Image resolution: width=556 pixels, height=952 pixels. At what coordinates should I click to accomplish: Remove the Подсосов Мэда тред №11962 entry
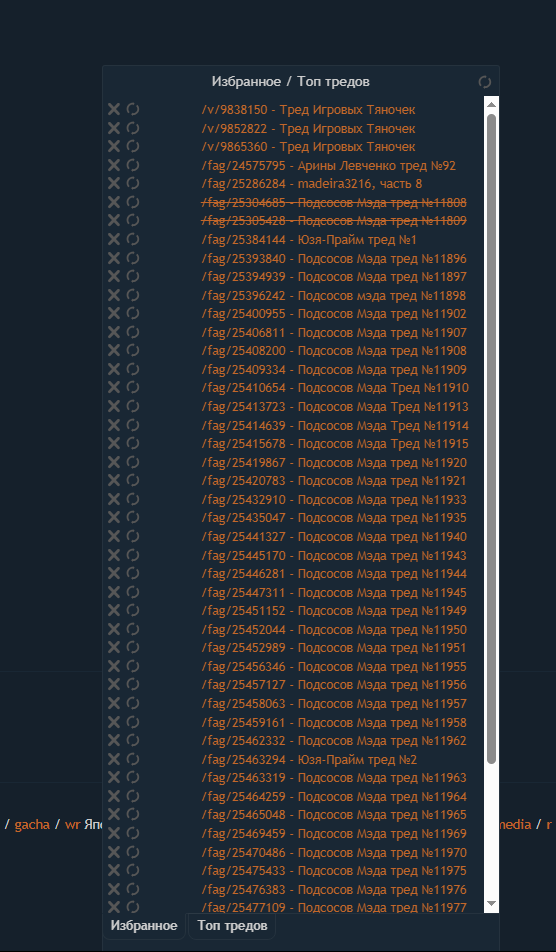[114, 740]
